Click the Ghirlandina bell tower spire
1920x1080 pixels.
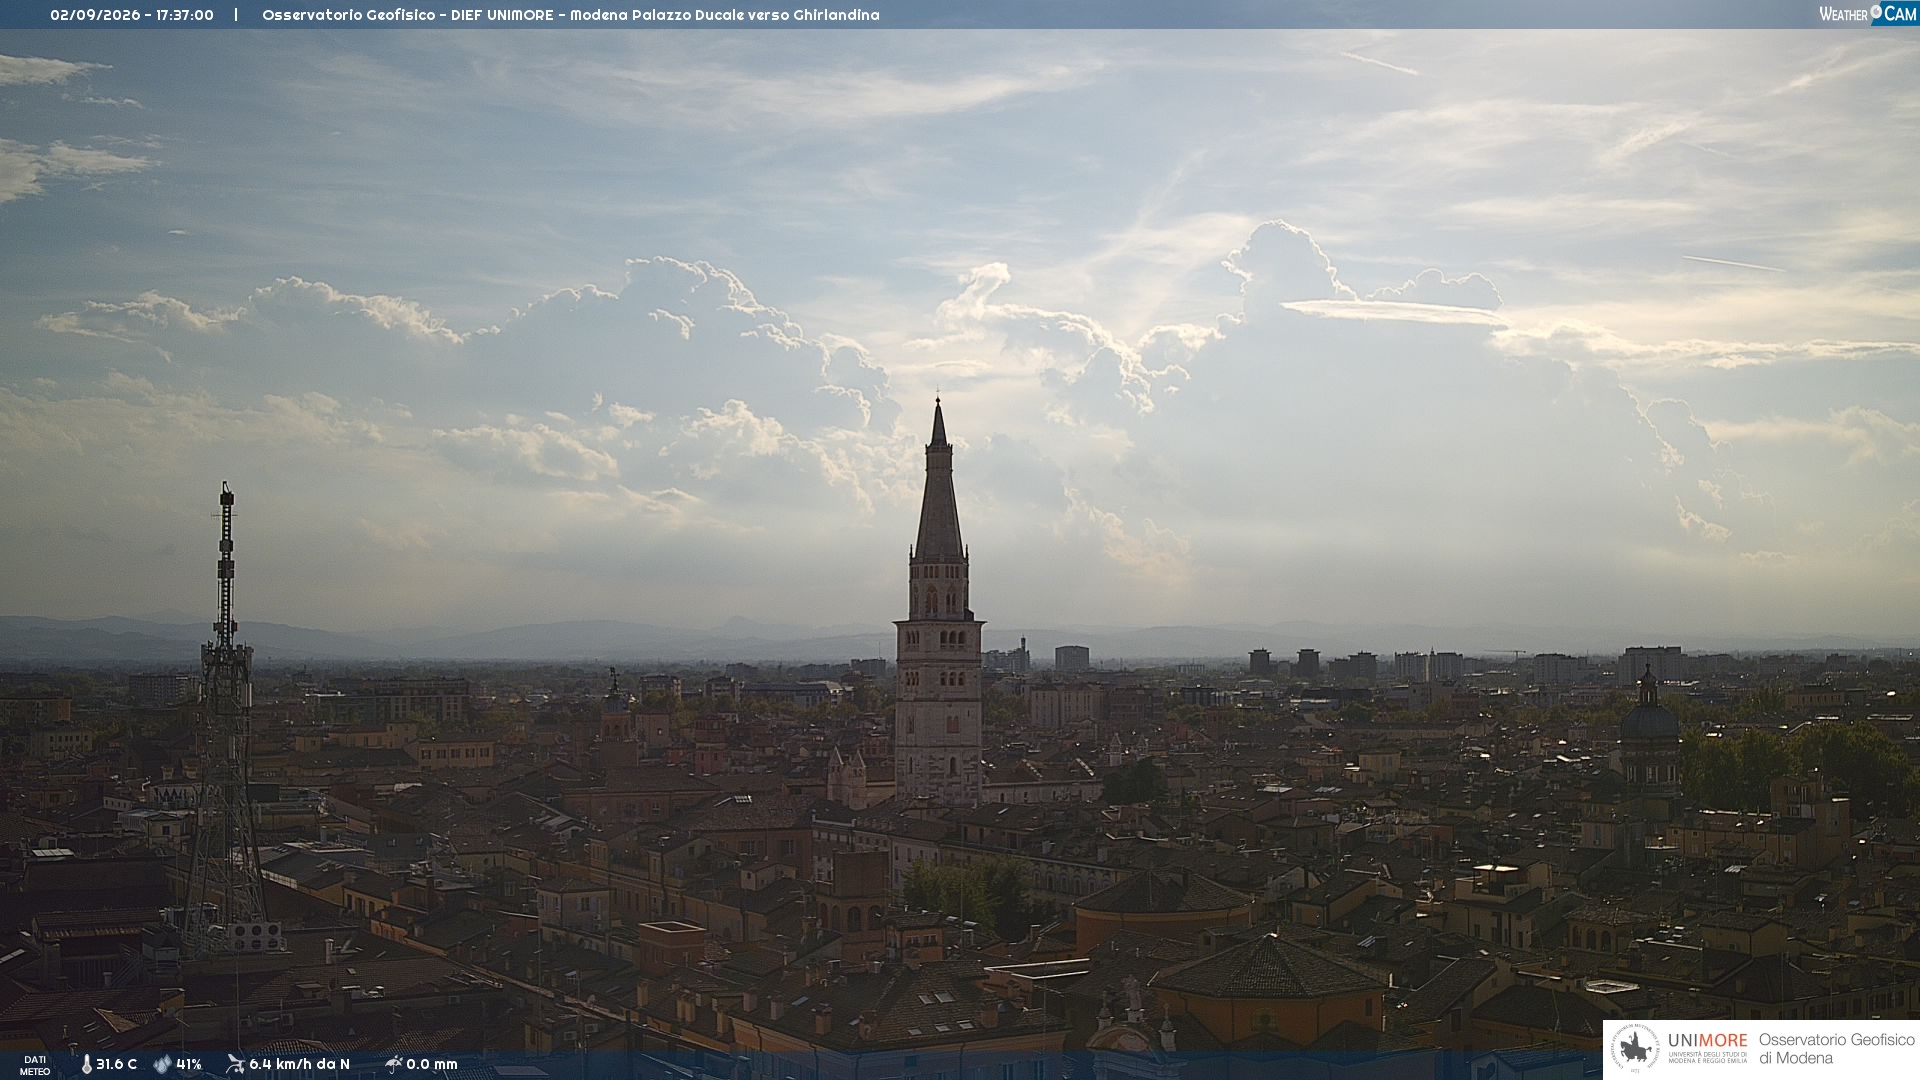pyautogui.click(x=938, y=480)
